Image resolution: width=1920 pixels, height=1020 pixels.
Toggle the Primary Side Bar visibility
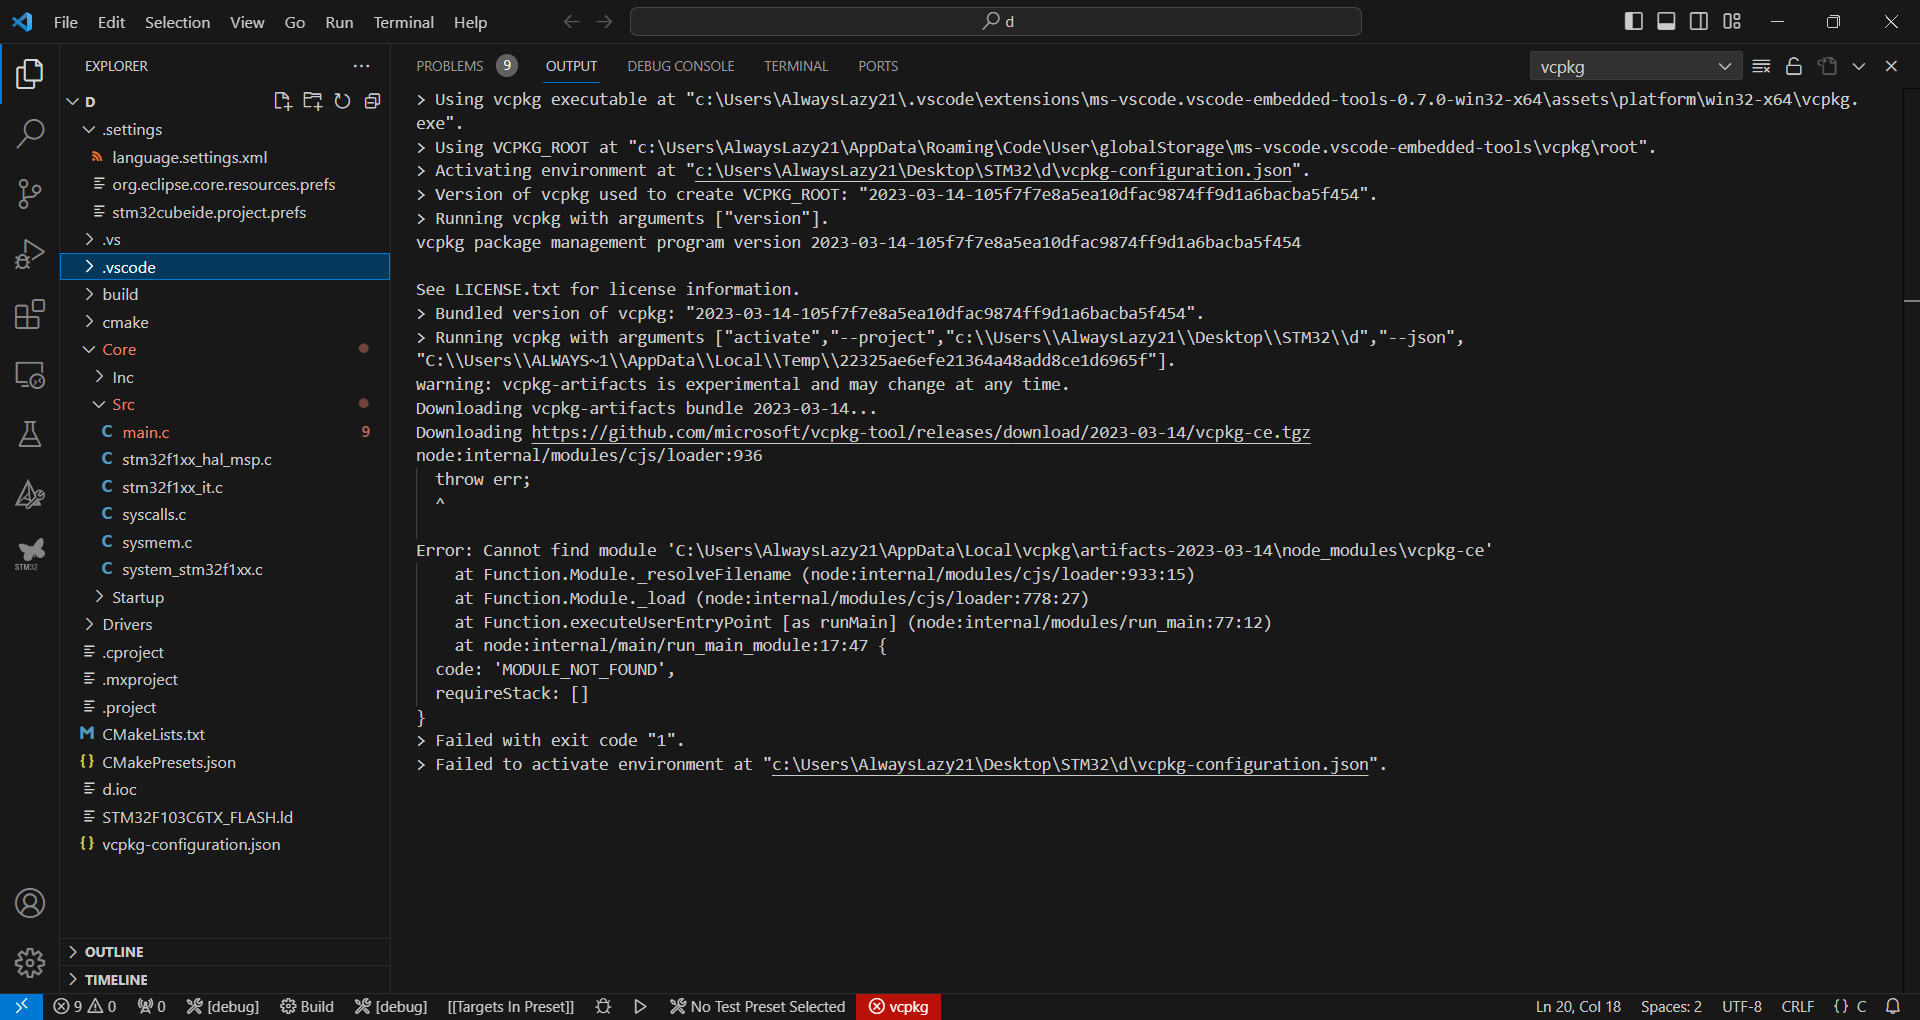(1633, 20)
